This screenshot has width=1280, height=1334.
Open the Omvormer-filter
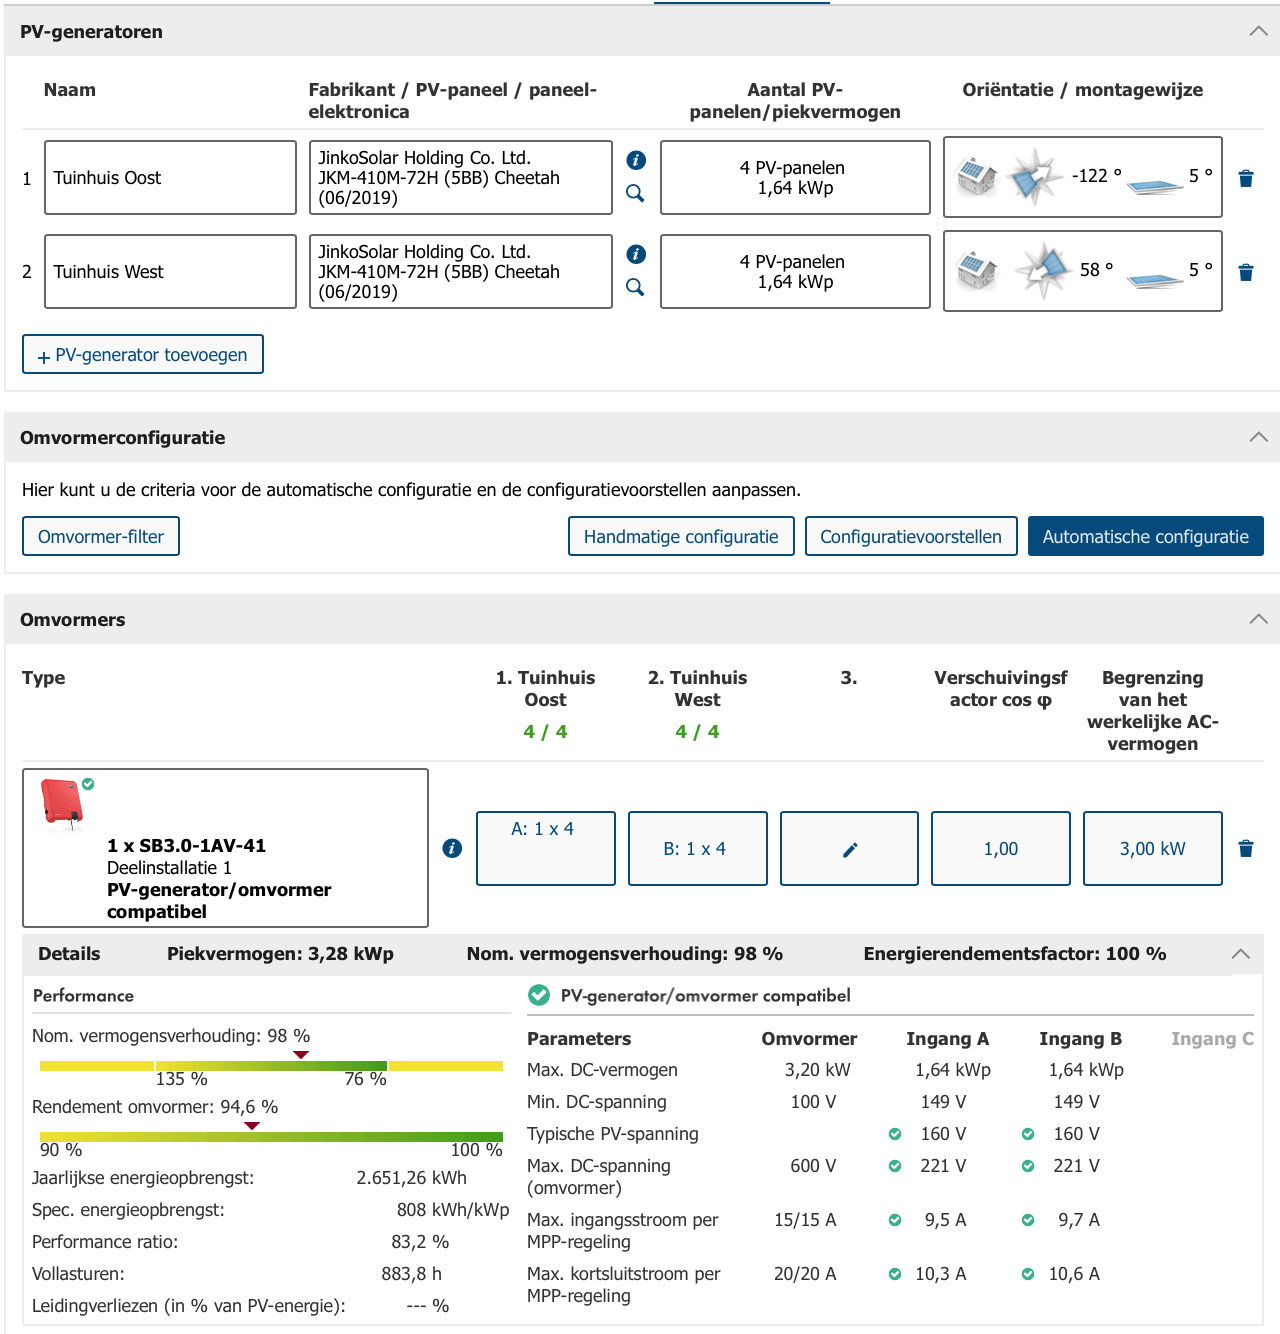pyautogui.click(x=101, y=536)
